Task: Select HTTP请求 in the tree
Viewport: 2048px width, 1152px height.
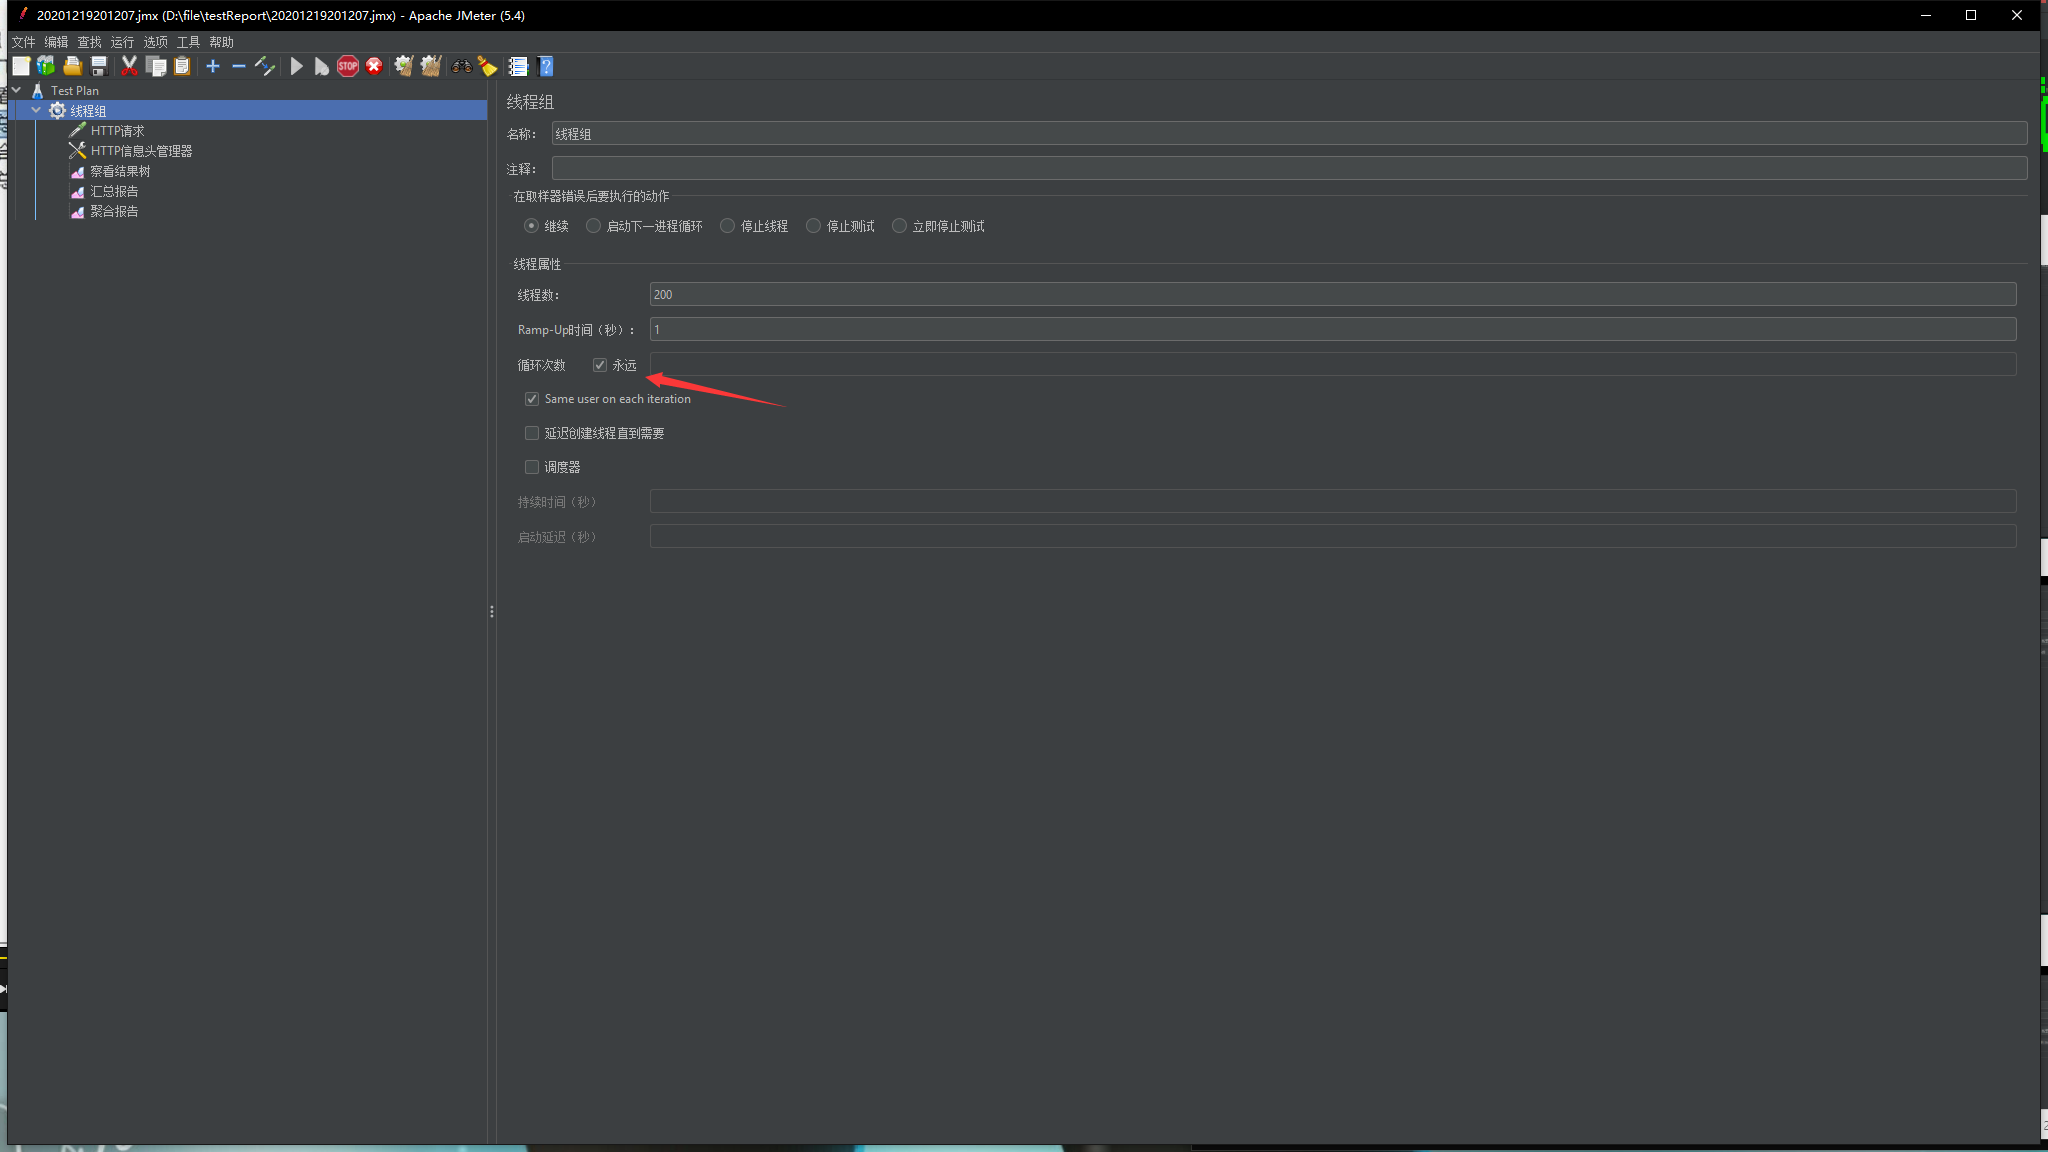Action: (117, 131)
